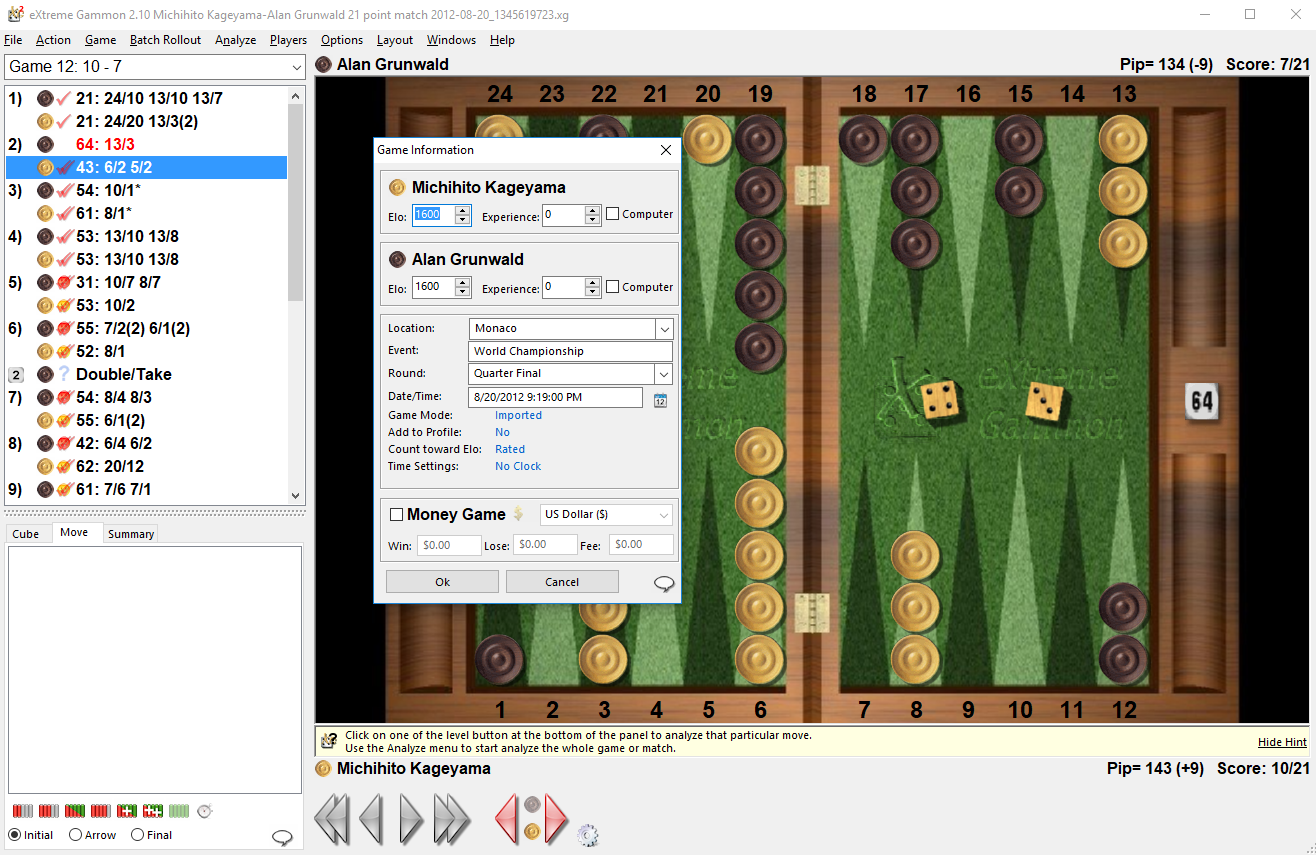Image resolution: width=1316 pixels, height=855 pixels.
Task: Click the Hide Hint link
Action: [x=1282, y=742]
